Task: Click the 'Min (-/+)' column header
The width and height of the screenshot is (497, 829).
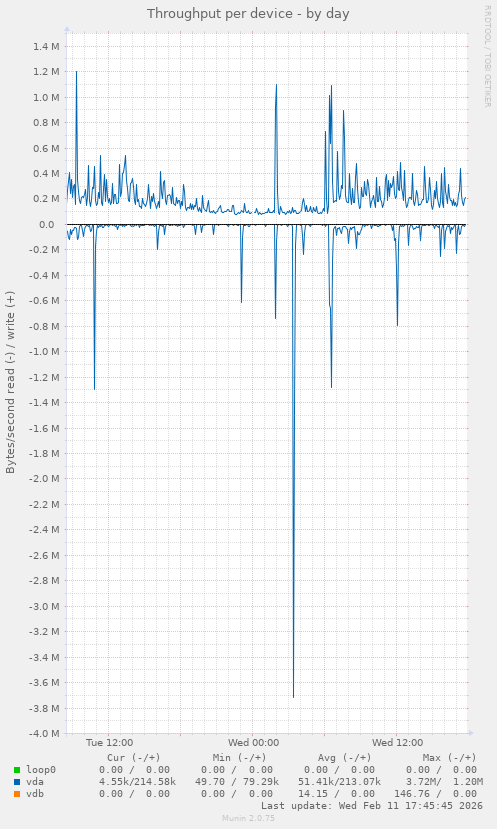Action: click(240, 758)
